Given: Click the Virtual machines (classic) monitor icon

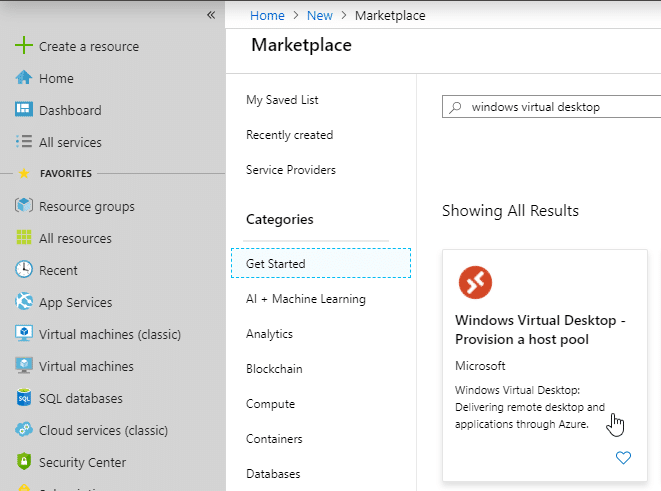Looking at the screenshot, I should pos(24,333).
